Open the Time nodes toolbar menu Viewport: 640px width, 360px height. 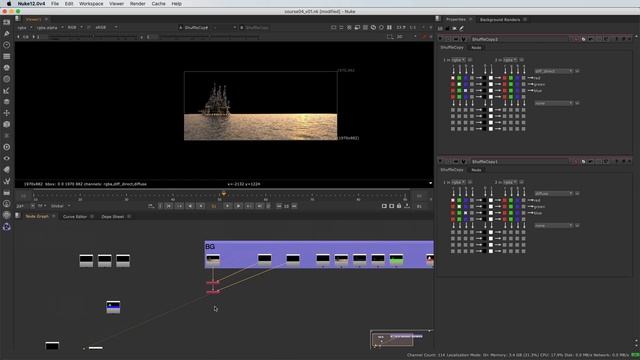[x=7, y=45]
